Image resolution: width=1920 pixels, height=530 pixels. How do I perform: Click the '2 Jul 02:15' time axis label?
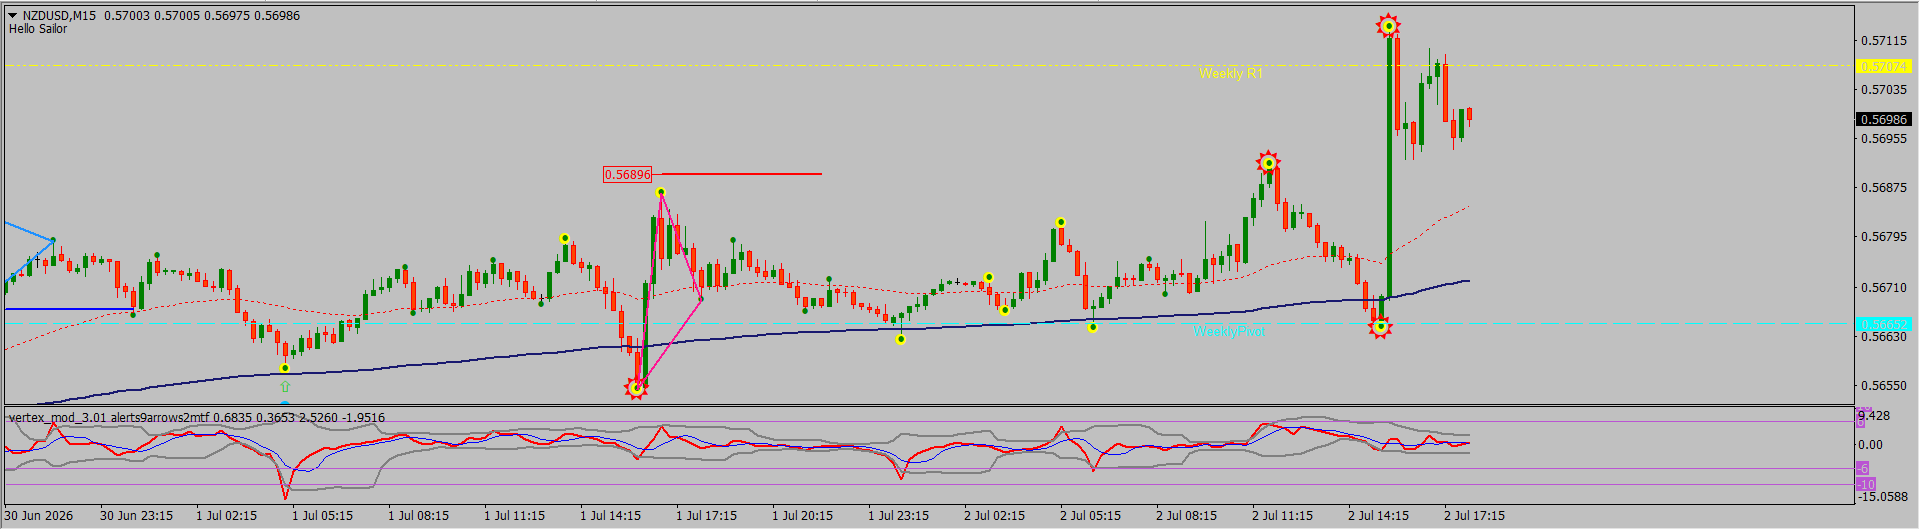click(x=995, y=516)
